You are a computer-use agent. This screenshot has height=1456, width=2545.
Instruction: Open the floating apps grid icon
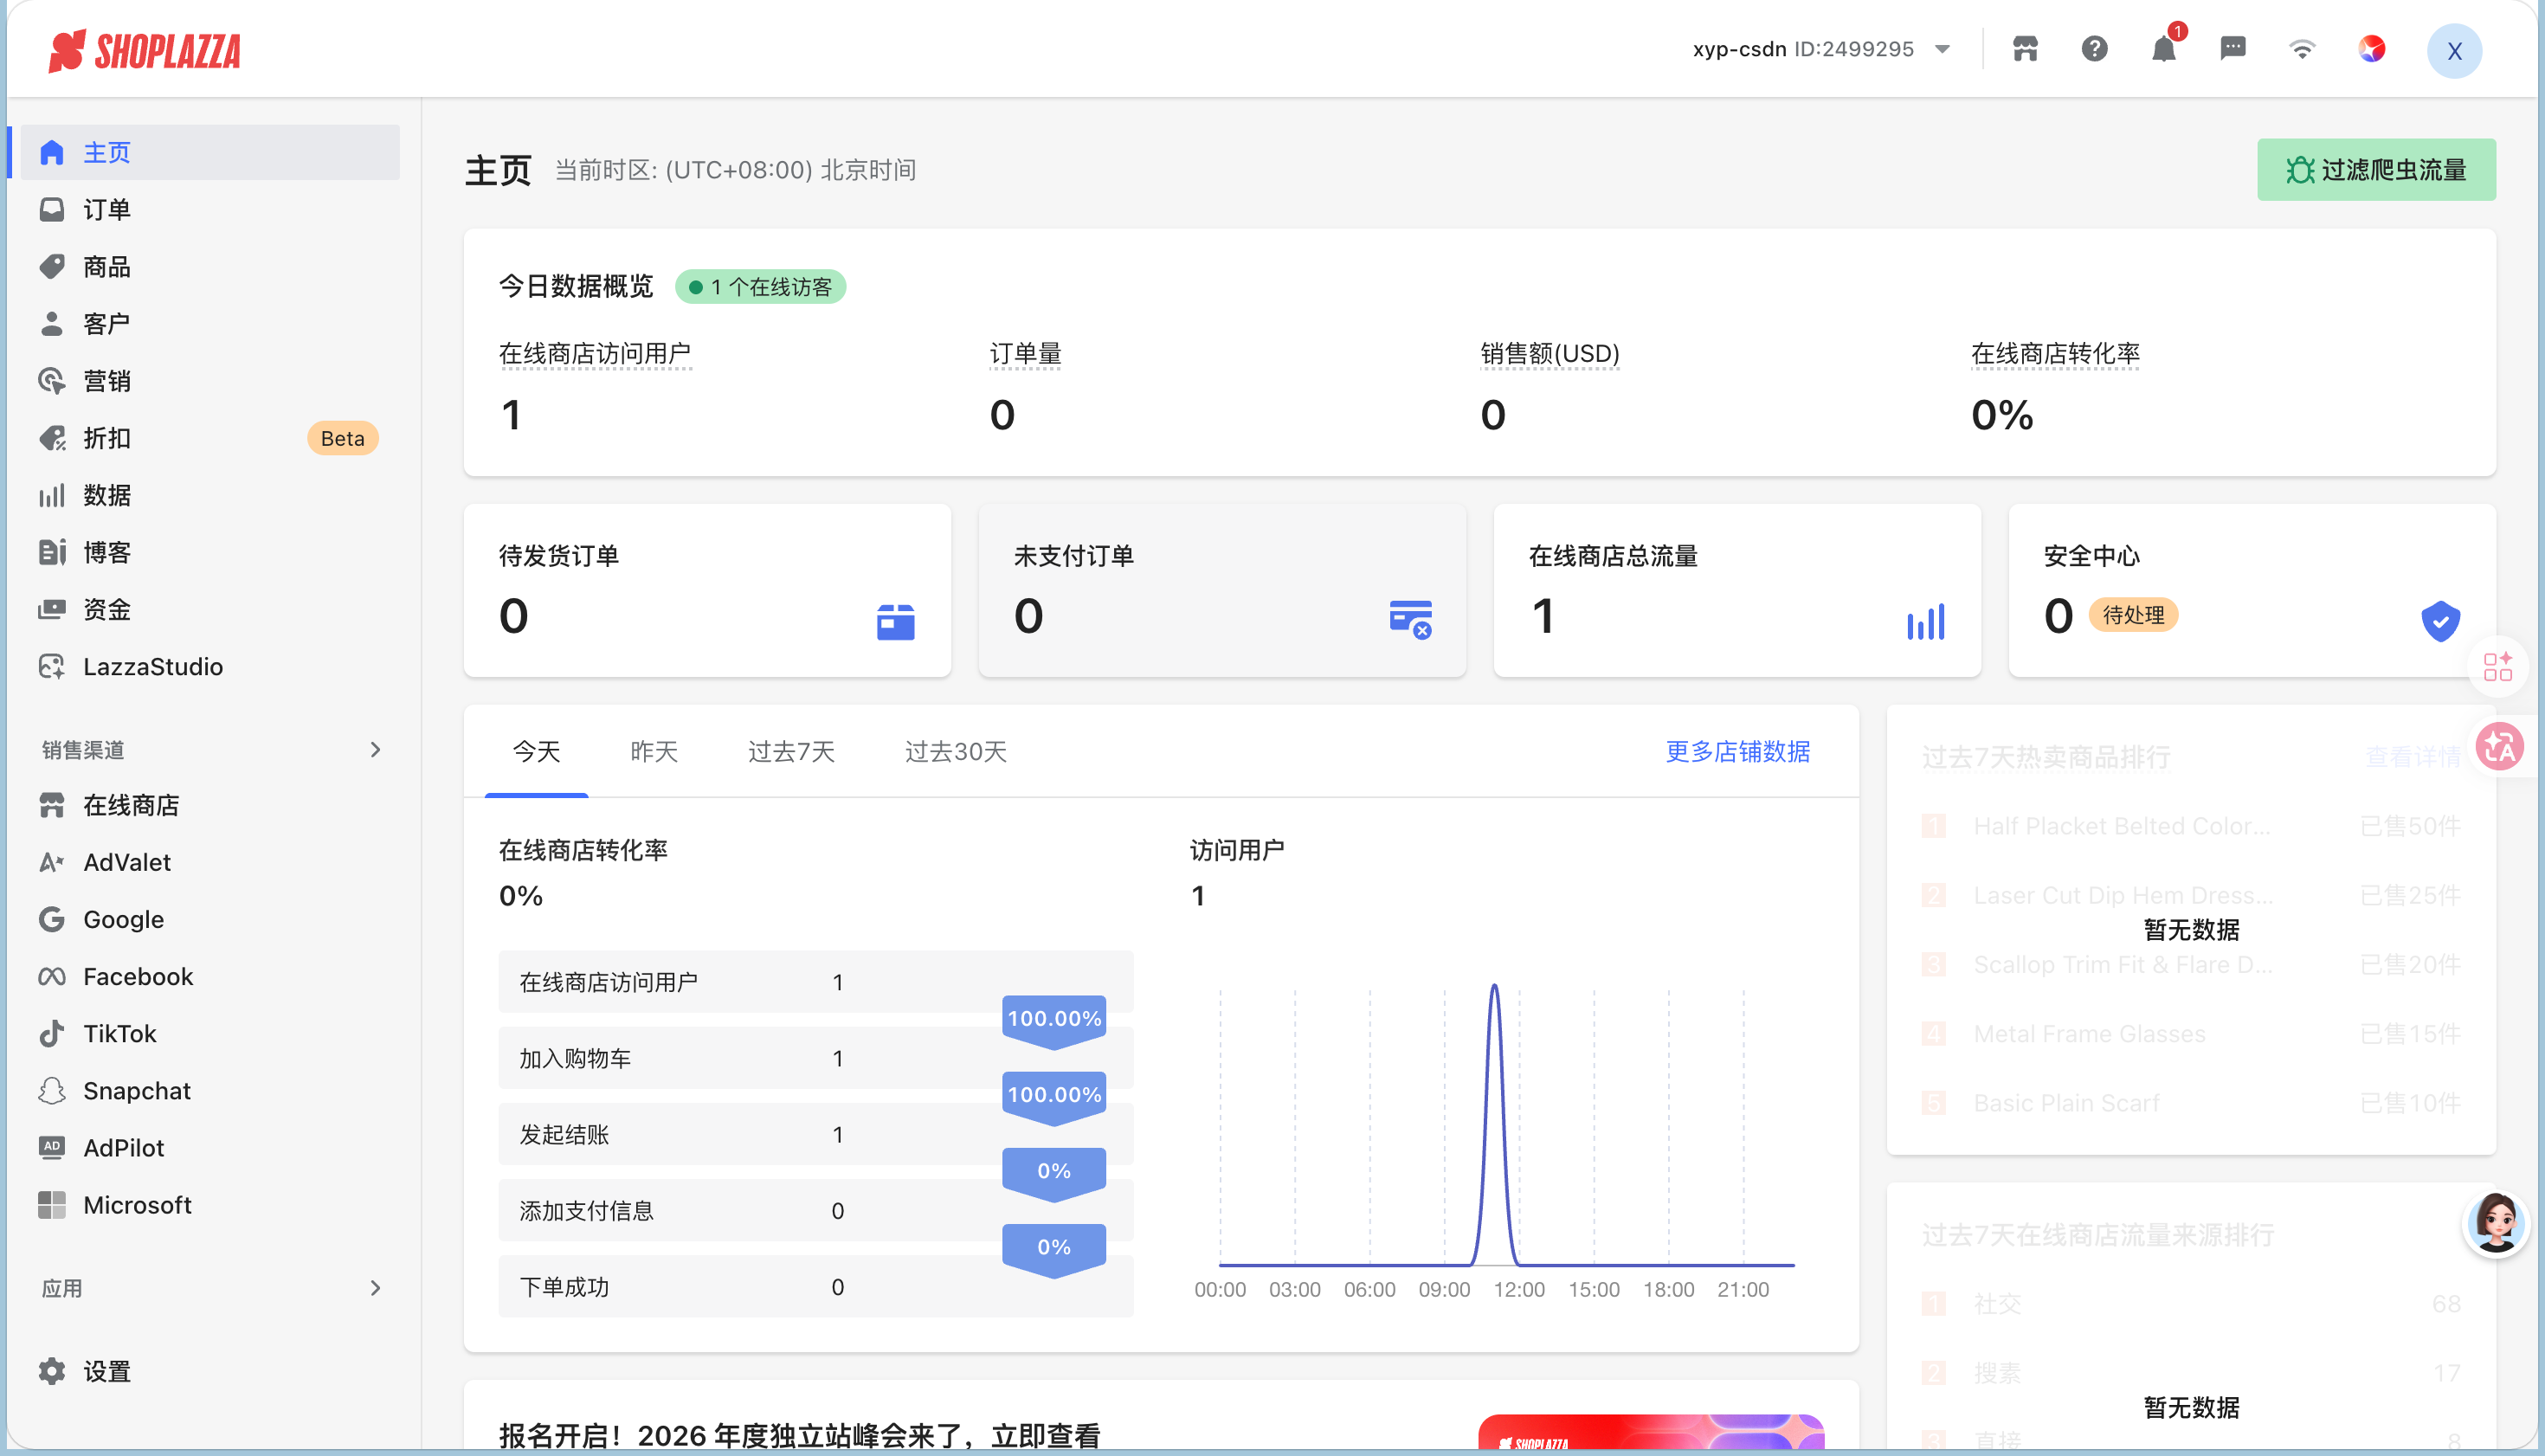tap(2498, 666)
